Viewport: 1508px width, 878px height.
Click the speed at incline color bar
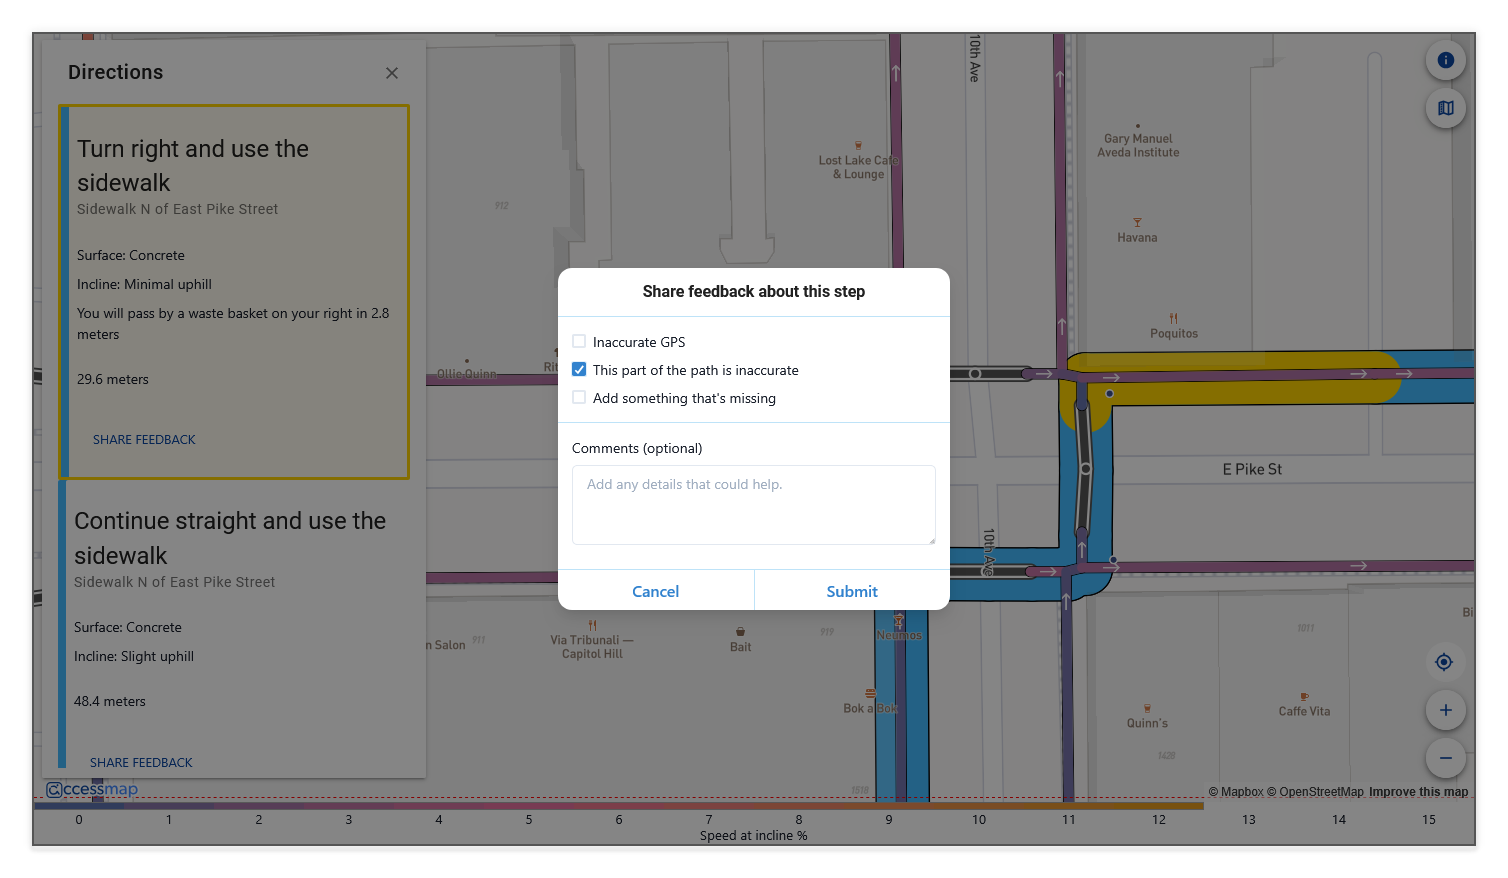(x=618, y=806)
